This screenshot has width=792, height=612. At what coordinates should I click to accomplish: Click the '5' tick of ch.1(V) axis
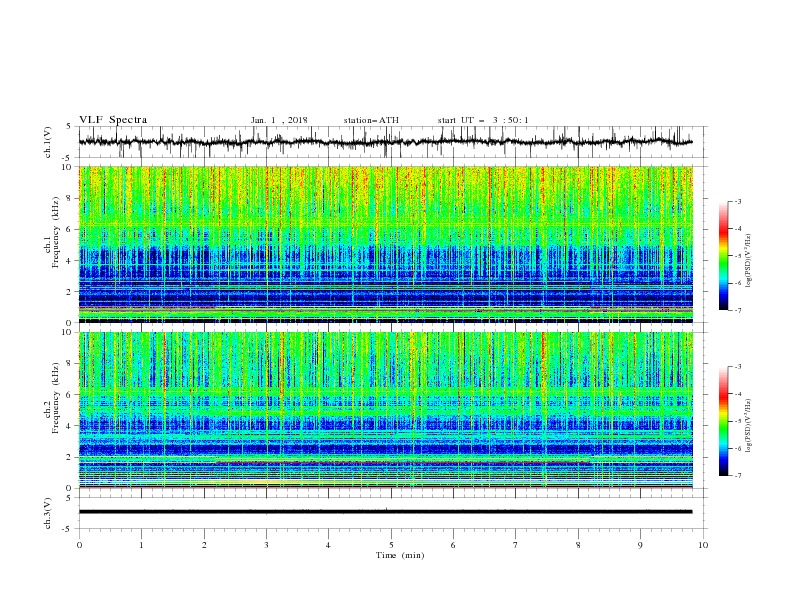tap(70, 126)
